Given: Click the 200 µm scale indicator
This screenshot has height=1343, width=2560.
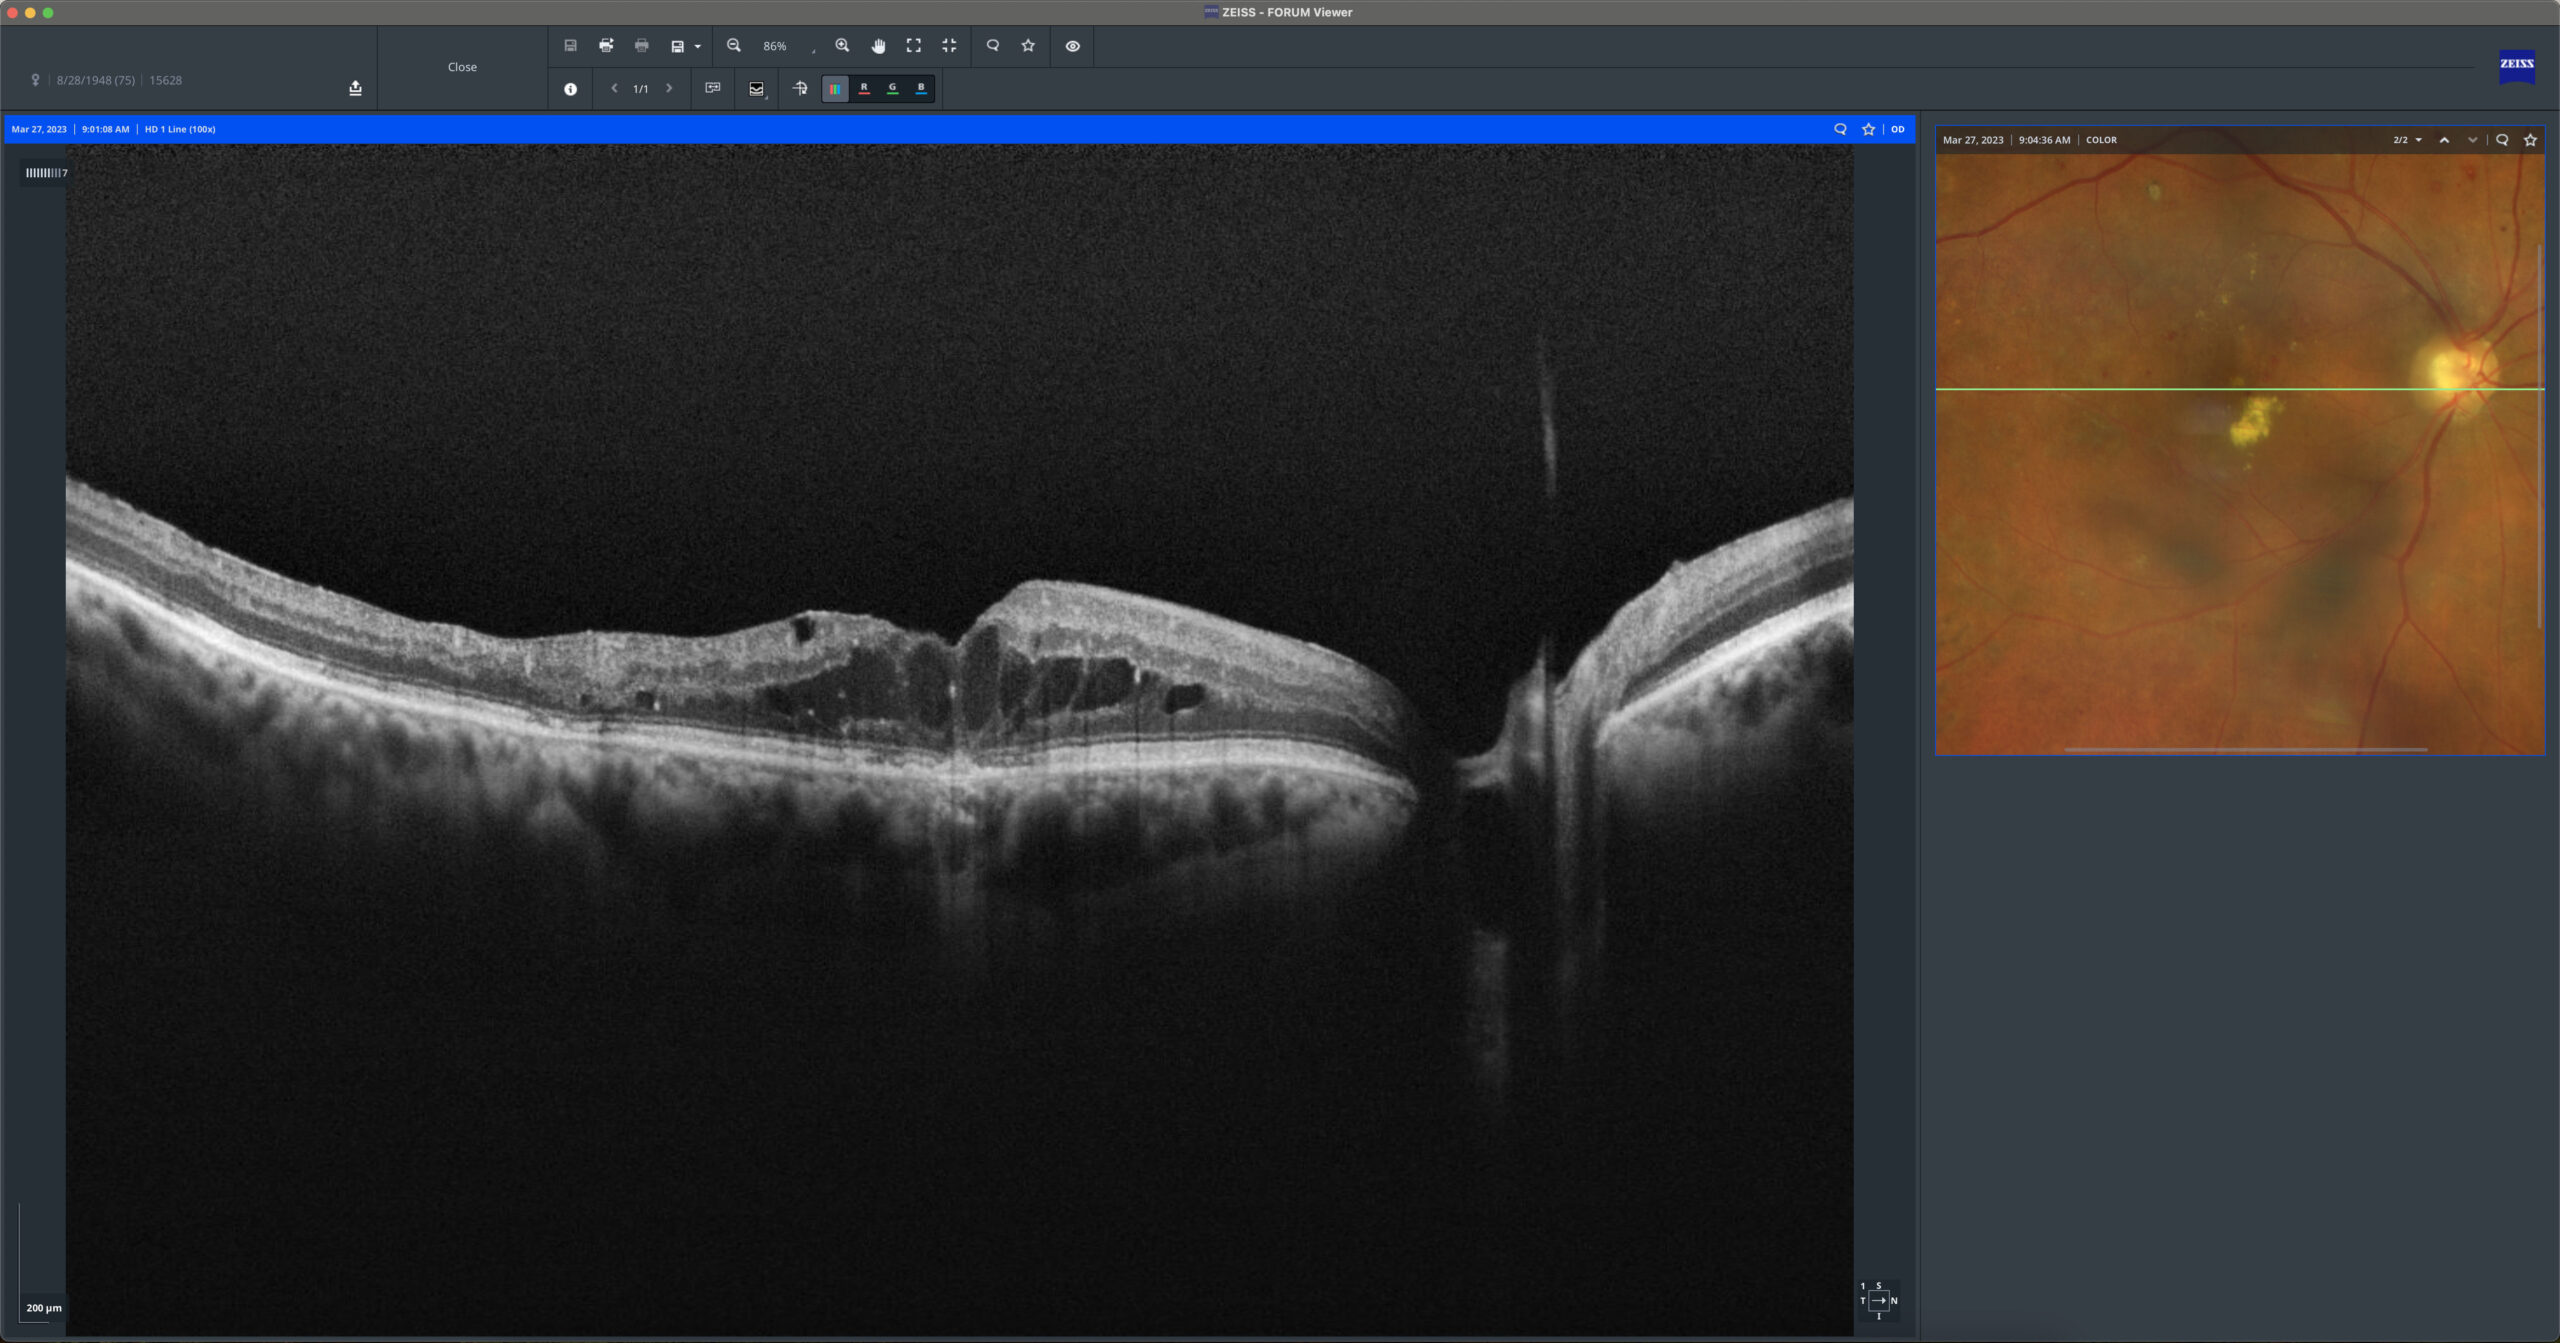Looking at the screenshot, I should [x=43, y=1307].
